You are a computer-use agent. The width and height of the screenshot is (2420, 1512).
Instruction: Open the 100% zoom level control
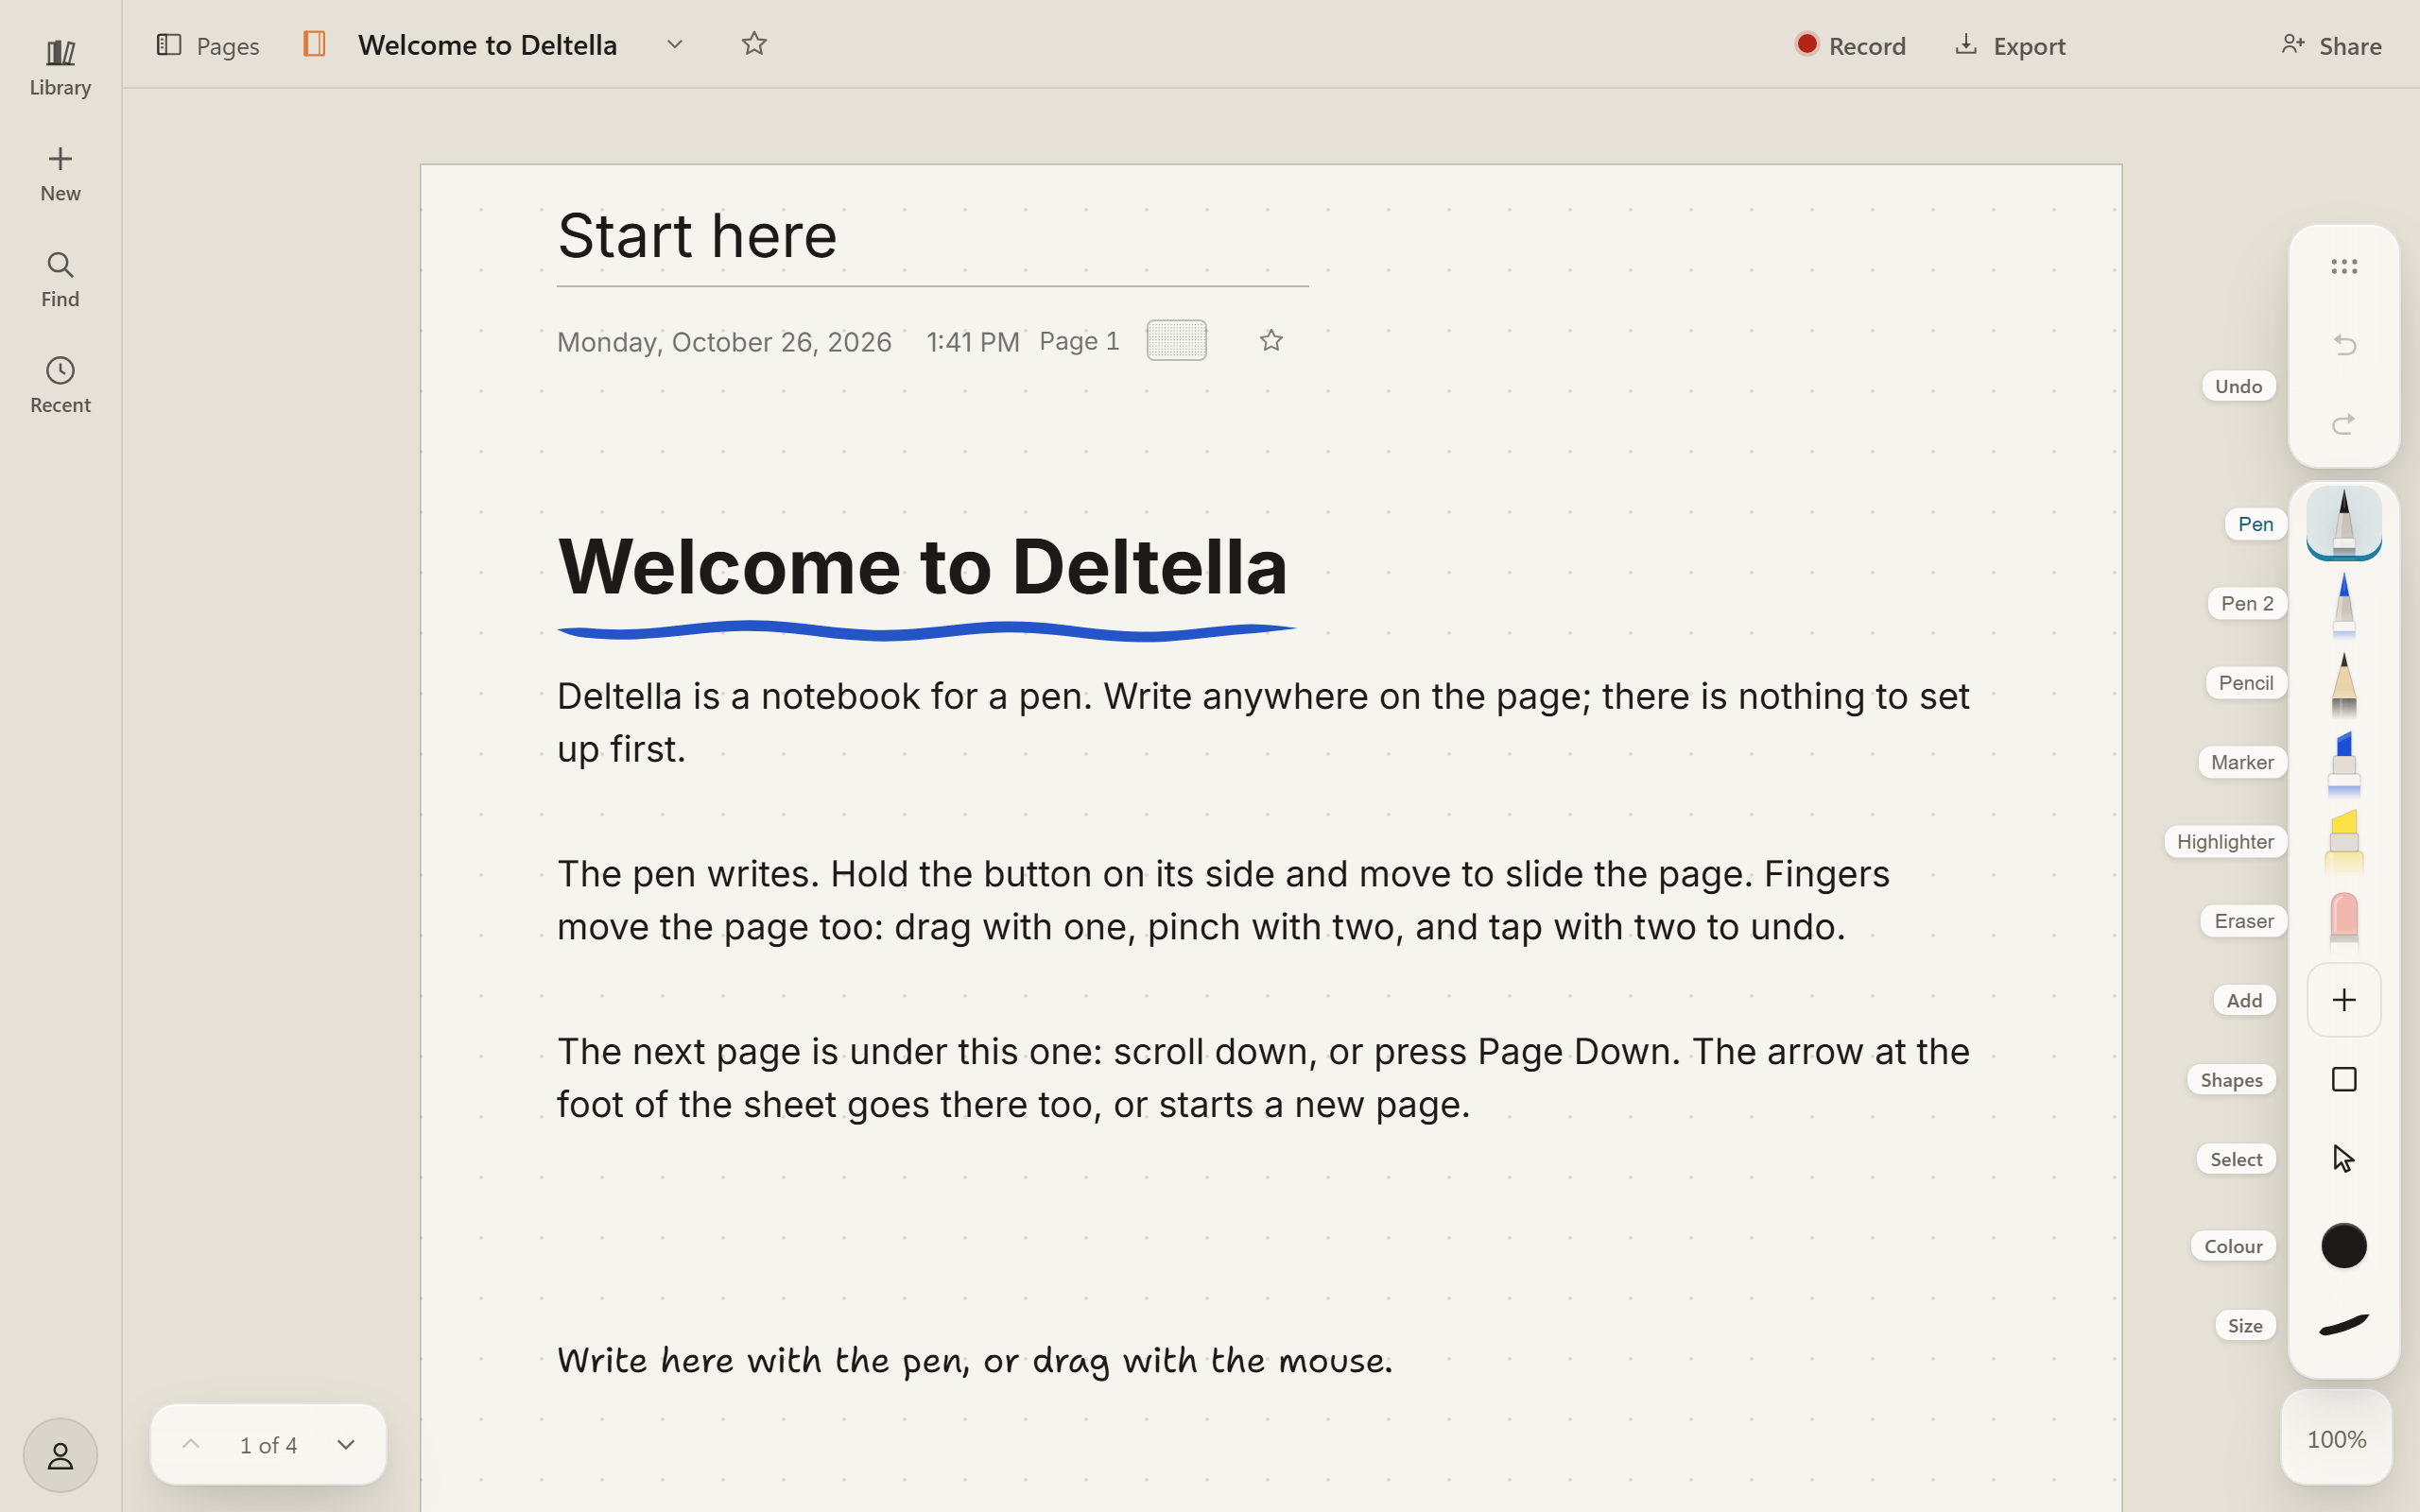[x=2336, y=1439]
